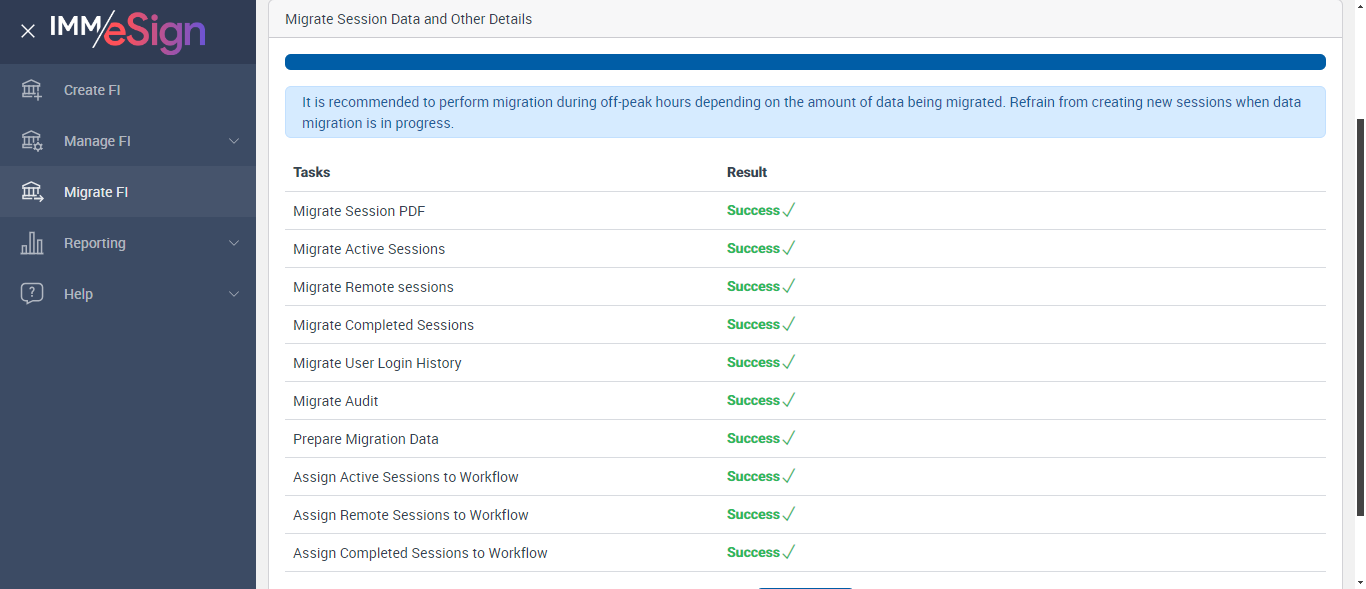Screen dimensions: 1366x589
Task: Click the page vertical scrollbar
Action: click(x=1359, y=316)
